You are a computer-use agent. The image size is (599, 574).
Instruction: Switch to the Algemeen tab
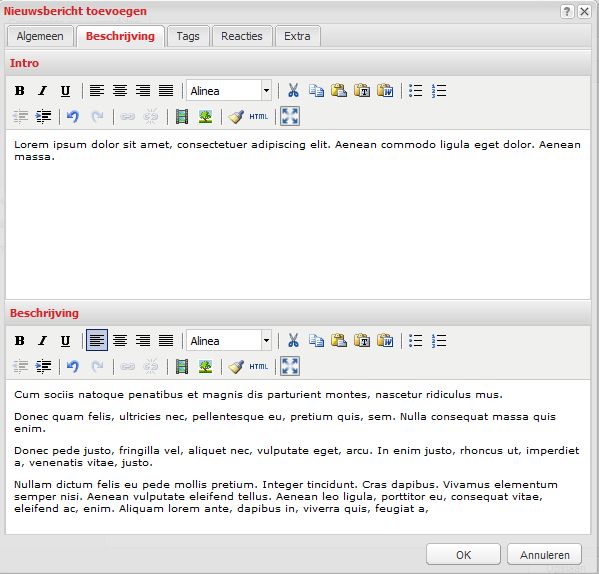point(40,36)
